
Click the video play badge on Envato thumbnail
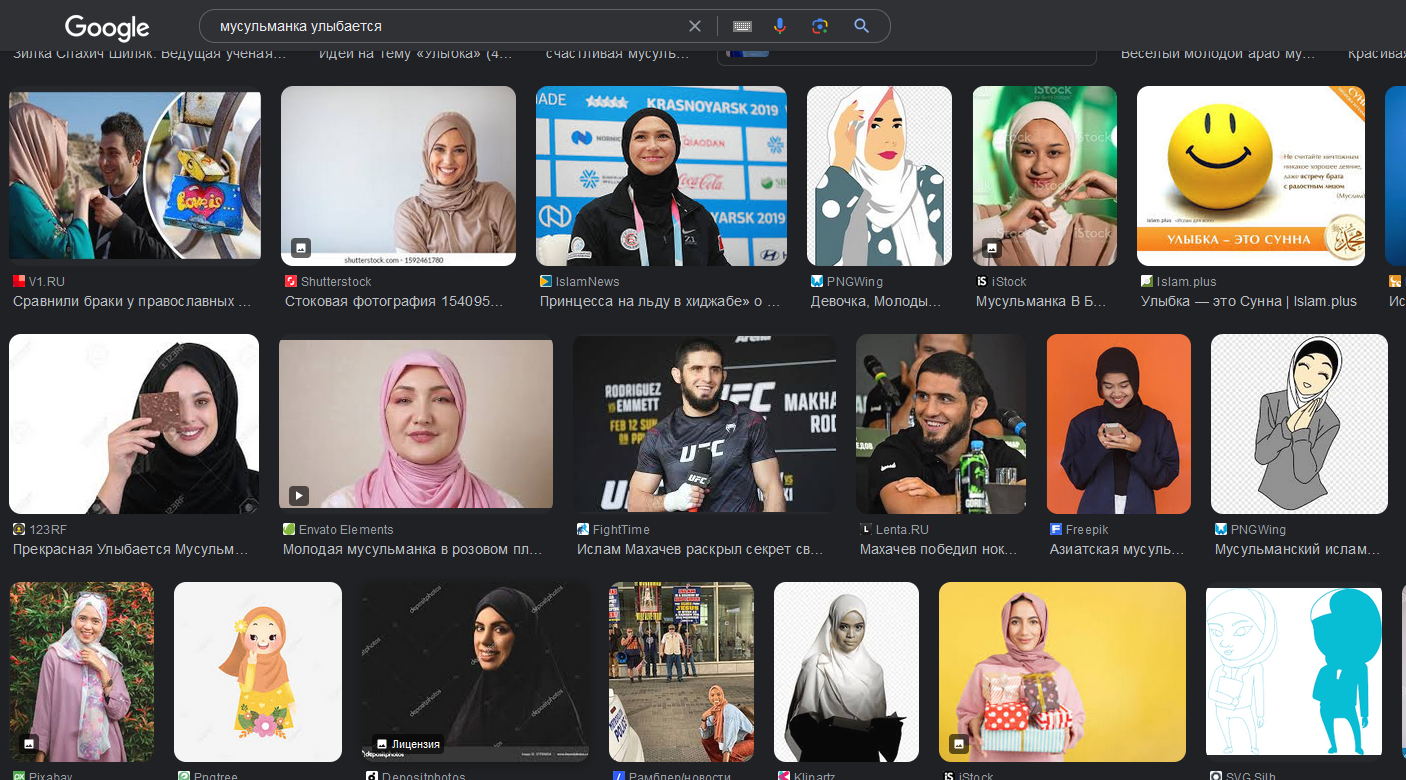pyautogui.click(x=299, y=495)
